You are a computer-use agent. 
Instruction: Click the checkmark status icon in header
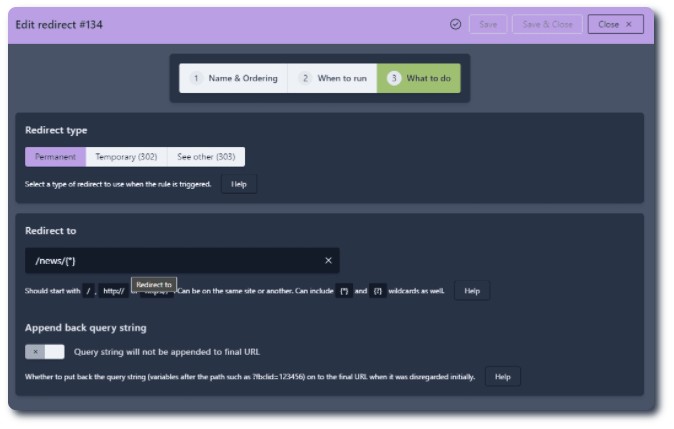pos(455,25)
